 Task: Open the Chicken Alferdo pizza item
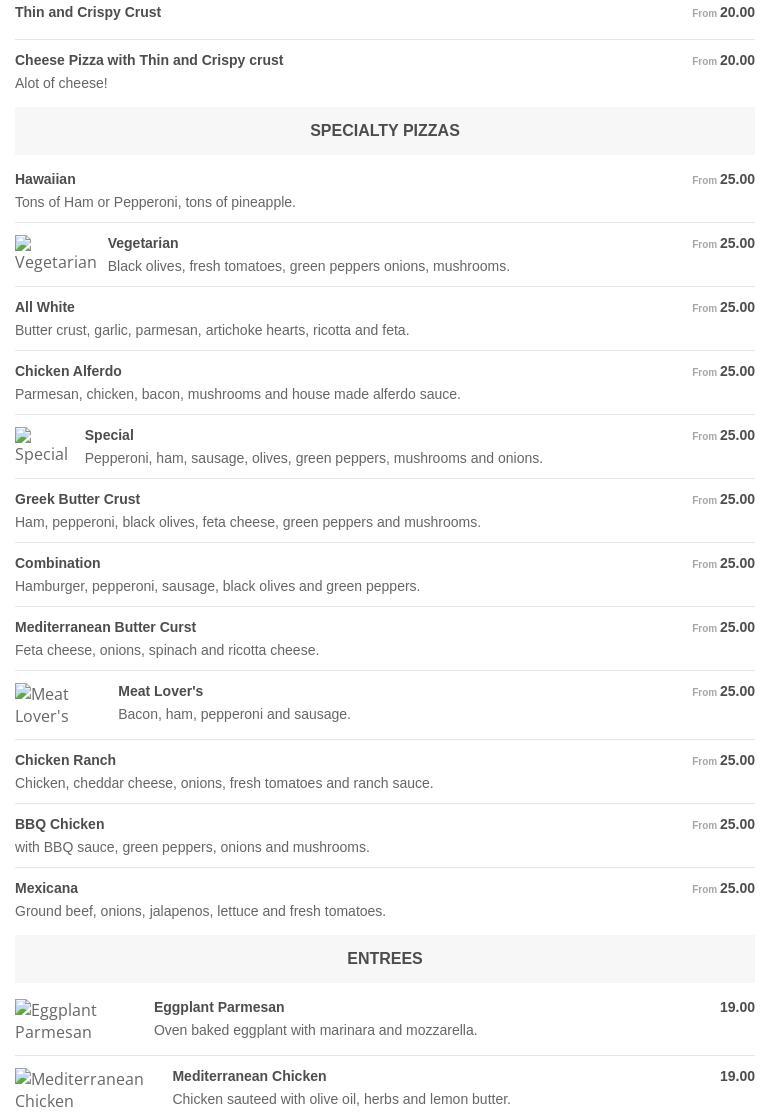tap(68, 371)
